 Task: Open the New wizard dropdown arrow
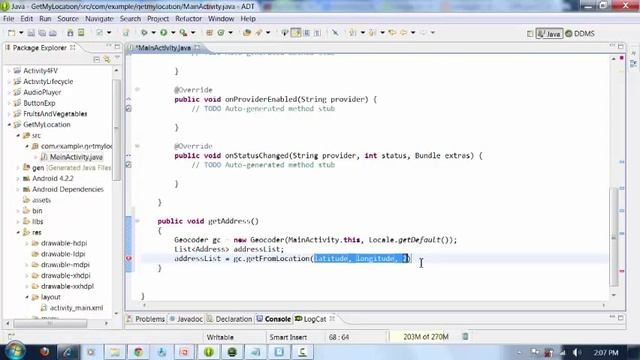[21, 33]
